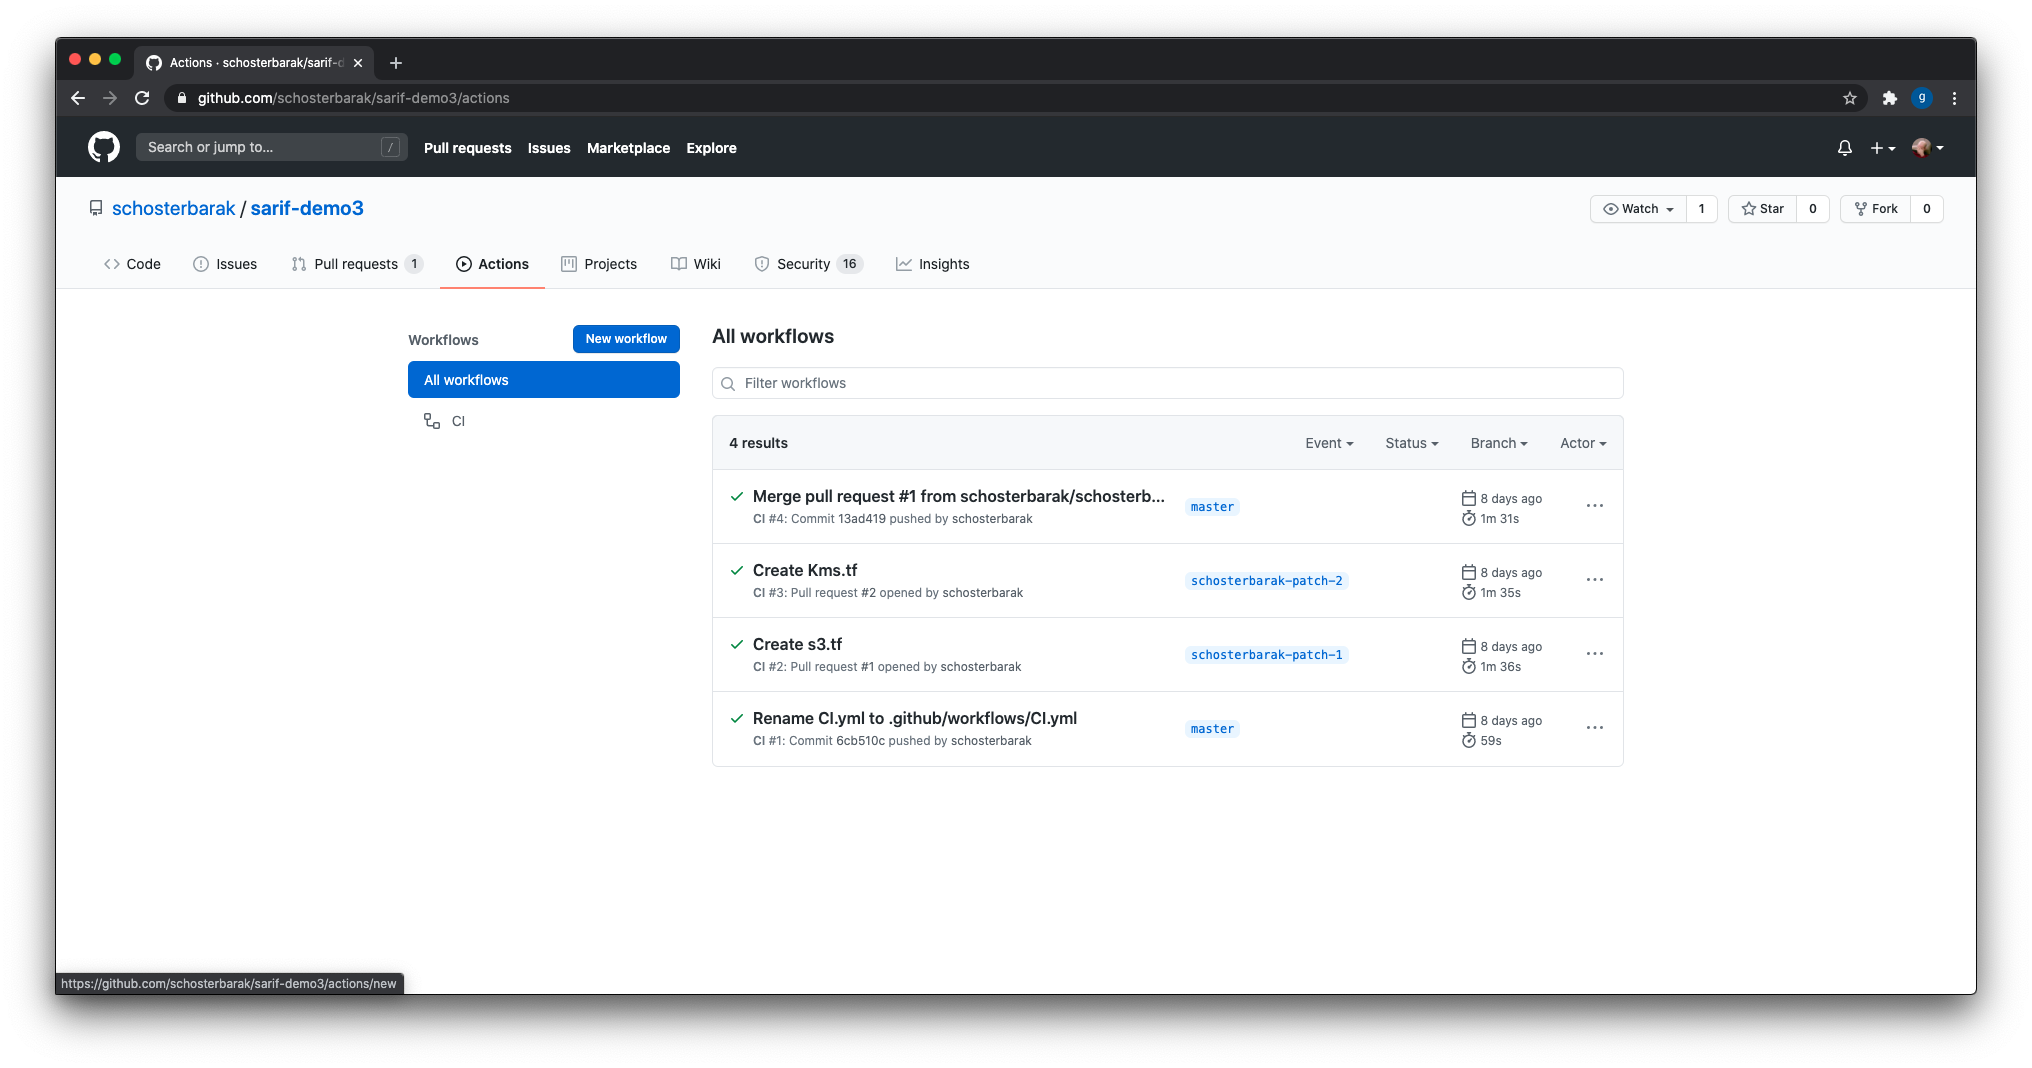Go forward with browser forward arrow
The height and width of the screenshot is (1068, 2032).
click(110, 98)
